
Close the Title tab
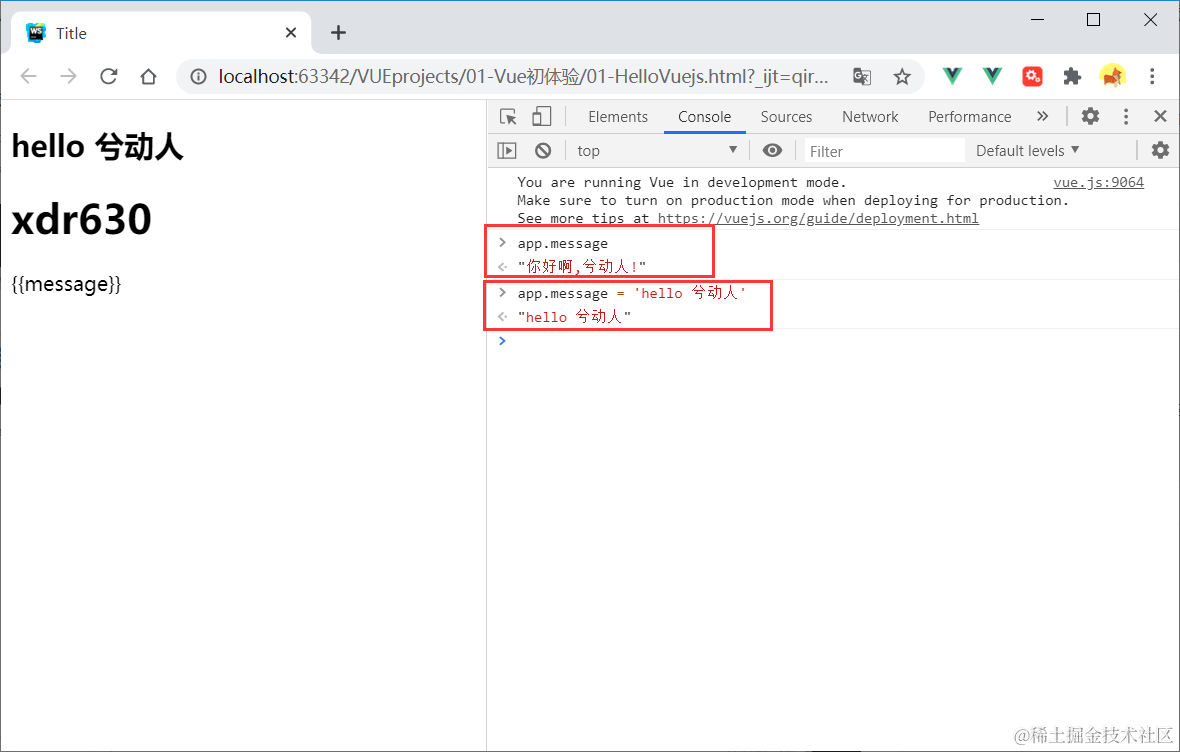click(x=291, y=32)
